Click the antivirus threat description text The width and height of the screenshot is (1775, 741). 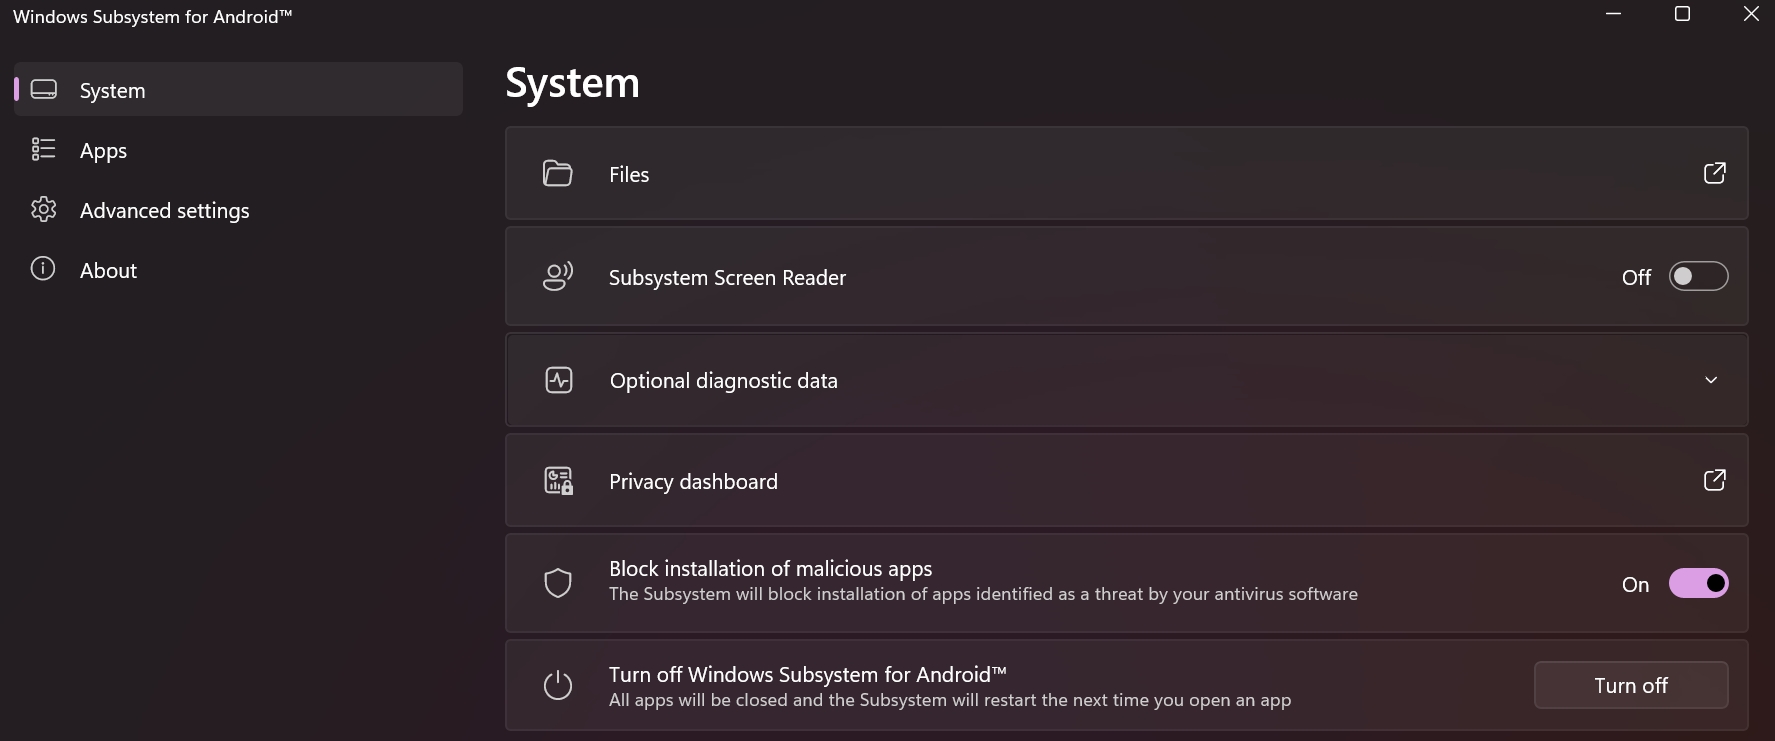[x=983, y=594]
